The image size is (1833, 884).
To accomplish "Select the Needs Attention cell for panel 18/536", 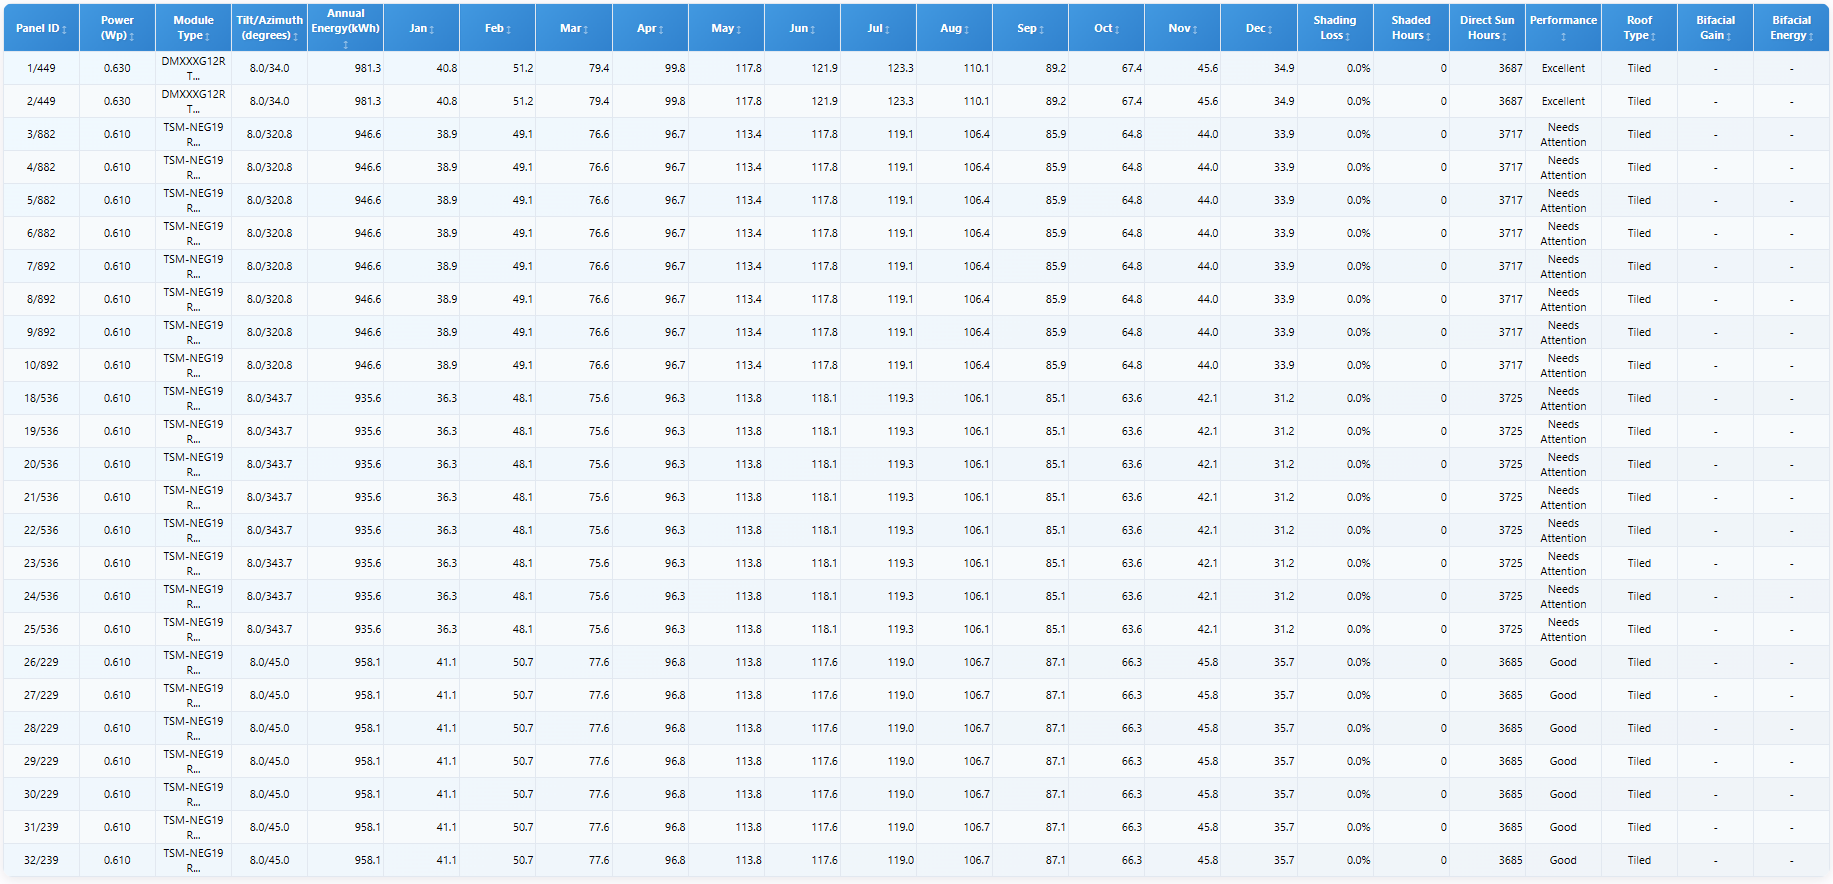I will pyautogui.click(x=1563, y=398).
